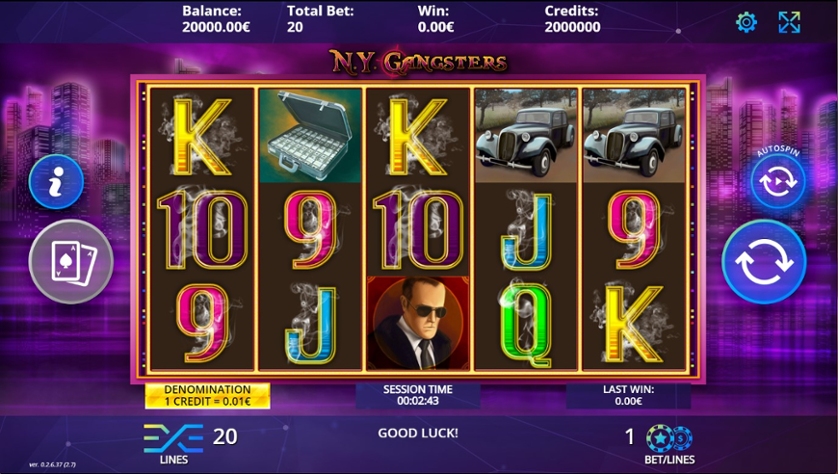The image size is (838, 474).
Task: Click the vintage car on fourth reel
Action: [x=526, y=136]
